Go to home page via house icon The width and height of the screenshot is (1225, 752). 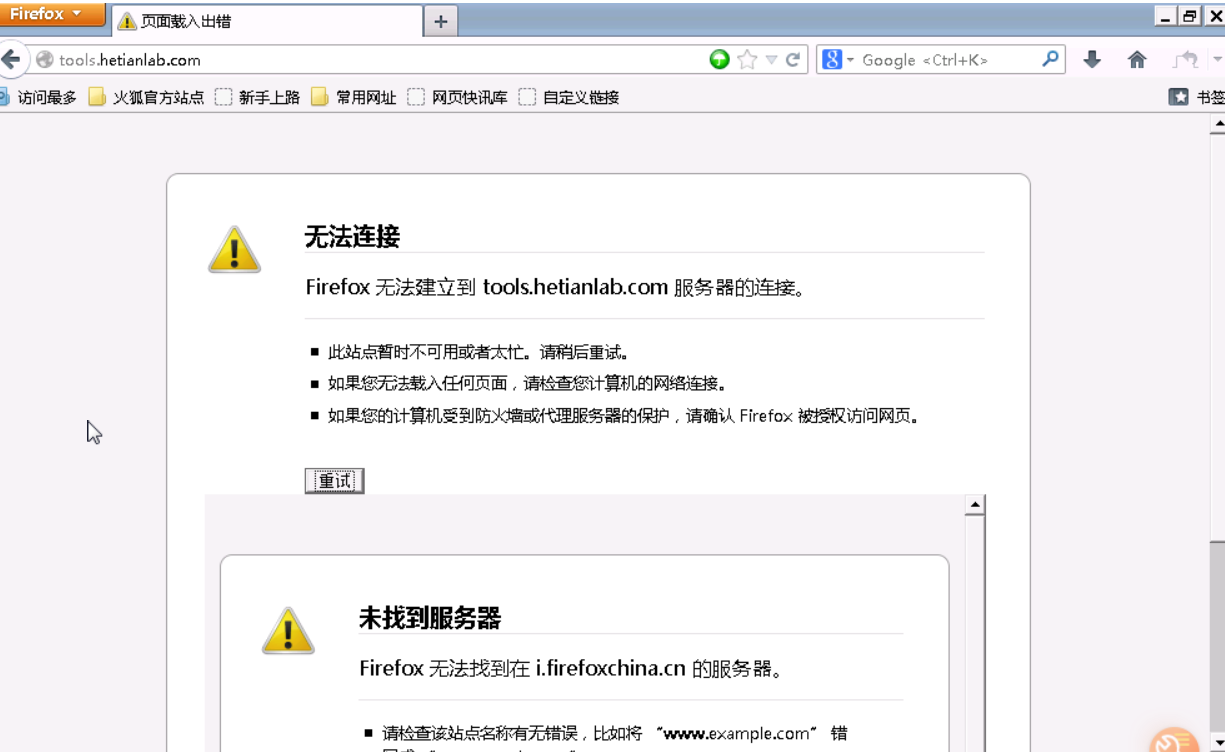[1137, 60]
